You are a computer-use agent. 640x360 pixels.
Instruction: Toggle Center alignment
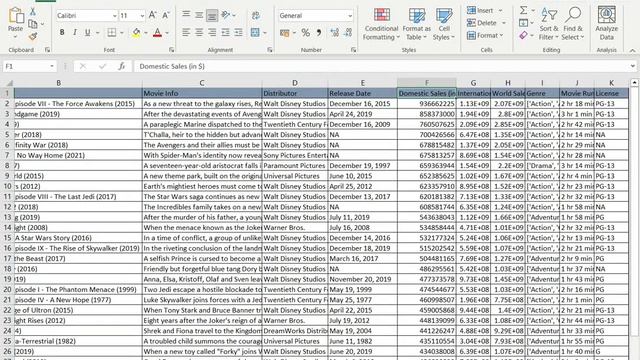(199, 32)
